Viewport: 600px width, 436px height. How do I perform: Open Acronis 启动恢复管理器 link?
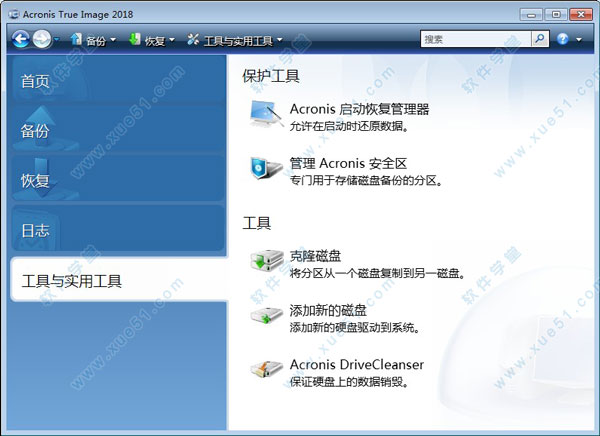coord(359,109)
